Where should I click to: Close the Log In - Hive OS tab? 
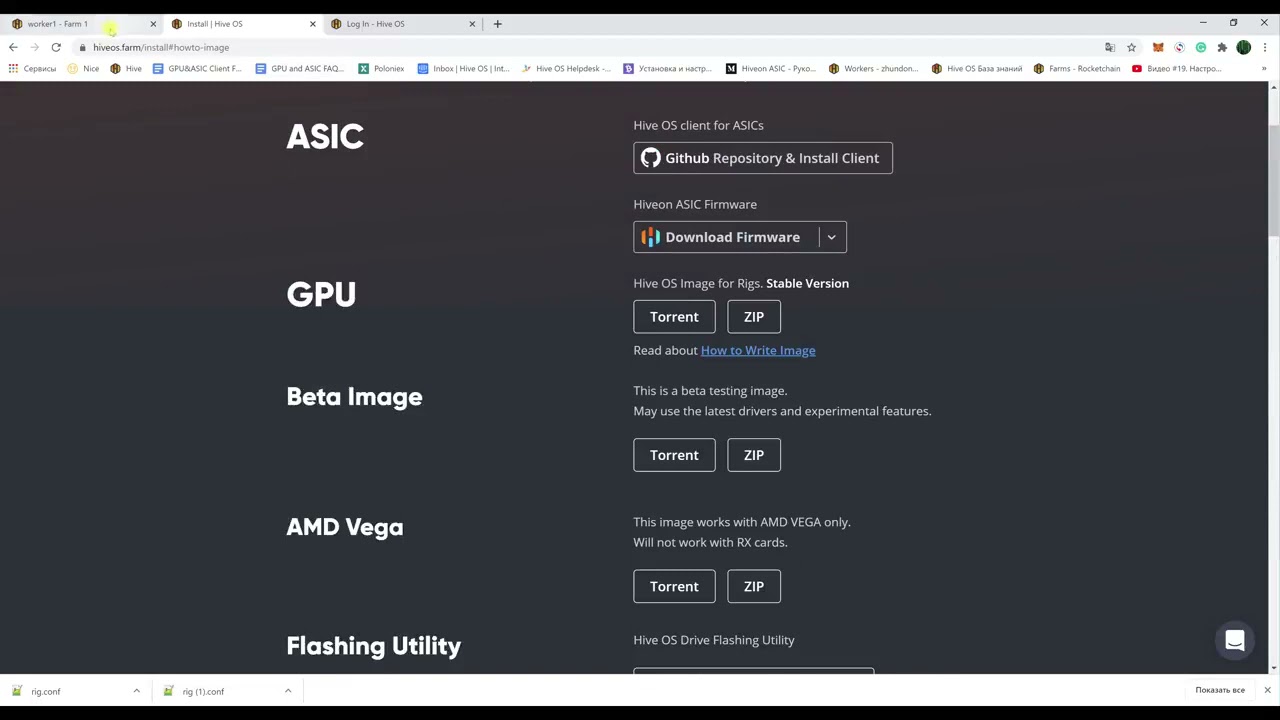pos(472,24)
